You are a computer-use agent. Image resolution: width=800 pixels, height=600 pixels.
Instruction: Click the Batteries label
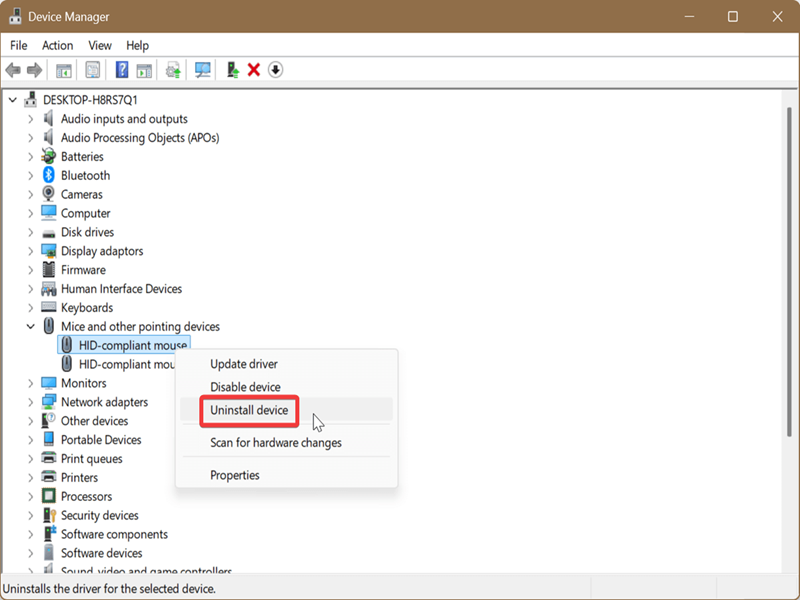[82, 157]
